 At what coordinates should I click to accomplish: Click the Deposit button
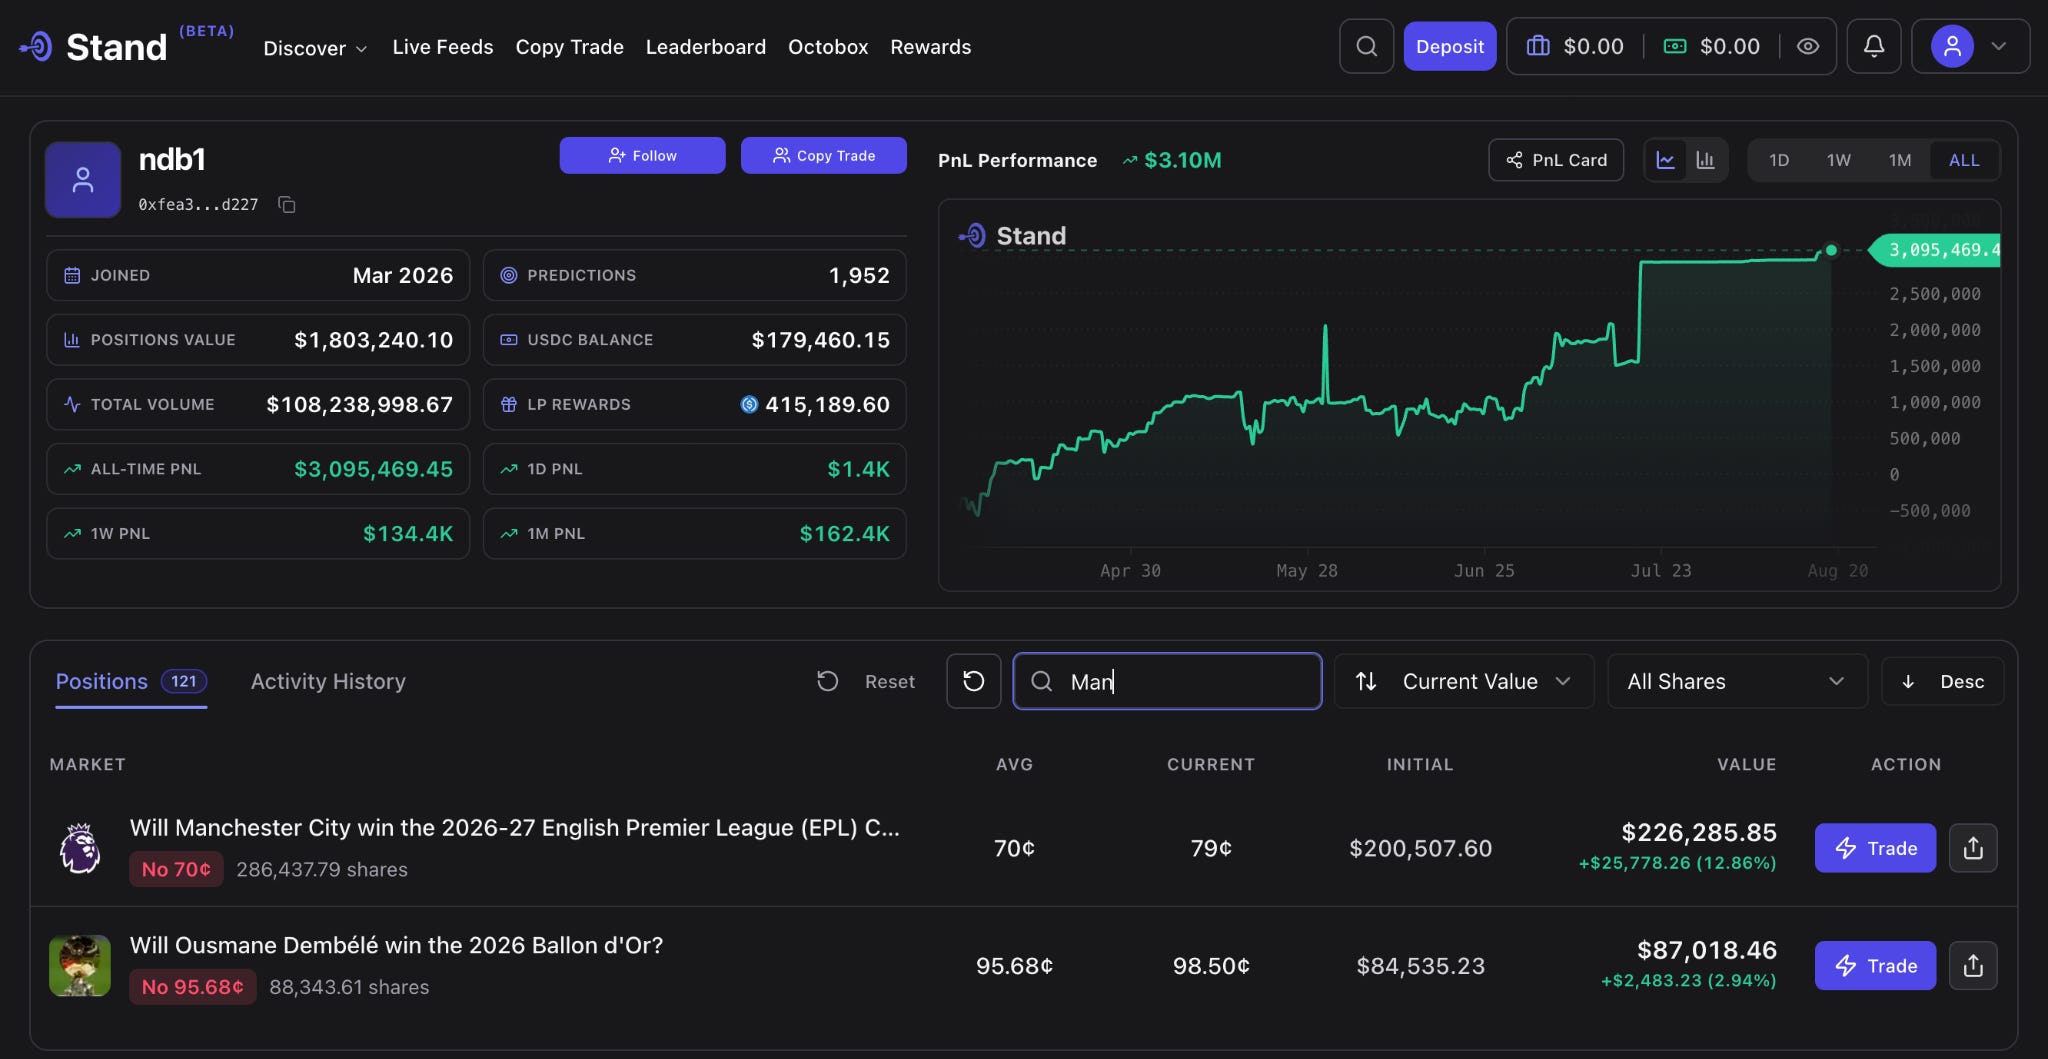click(1449, 46)
